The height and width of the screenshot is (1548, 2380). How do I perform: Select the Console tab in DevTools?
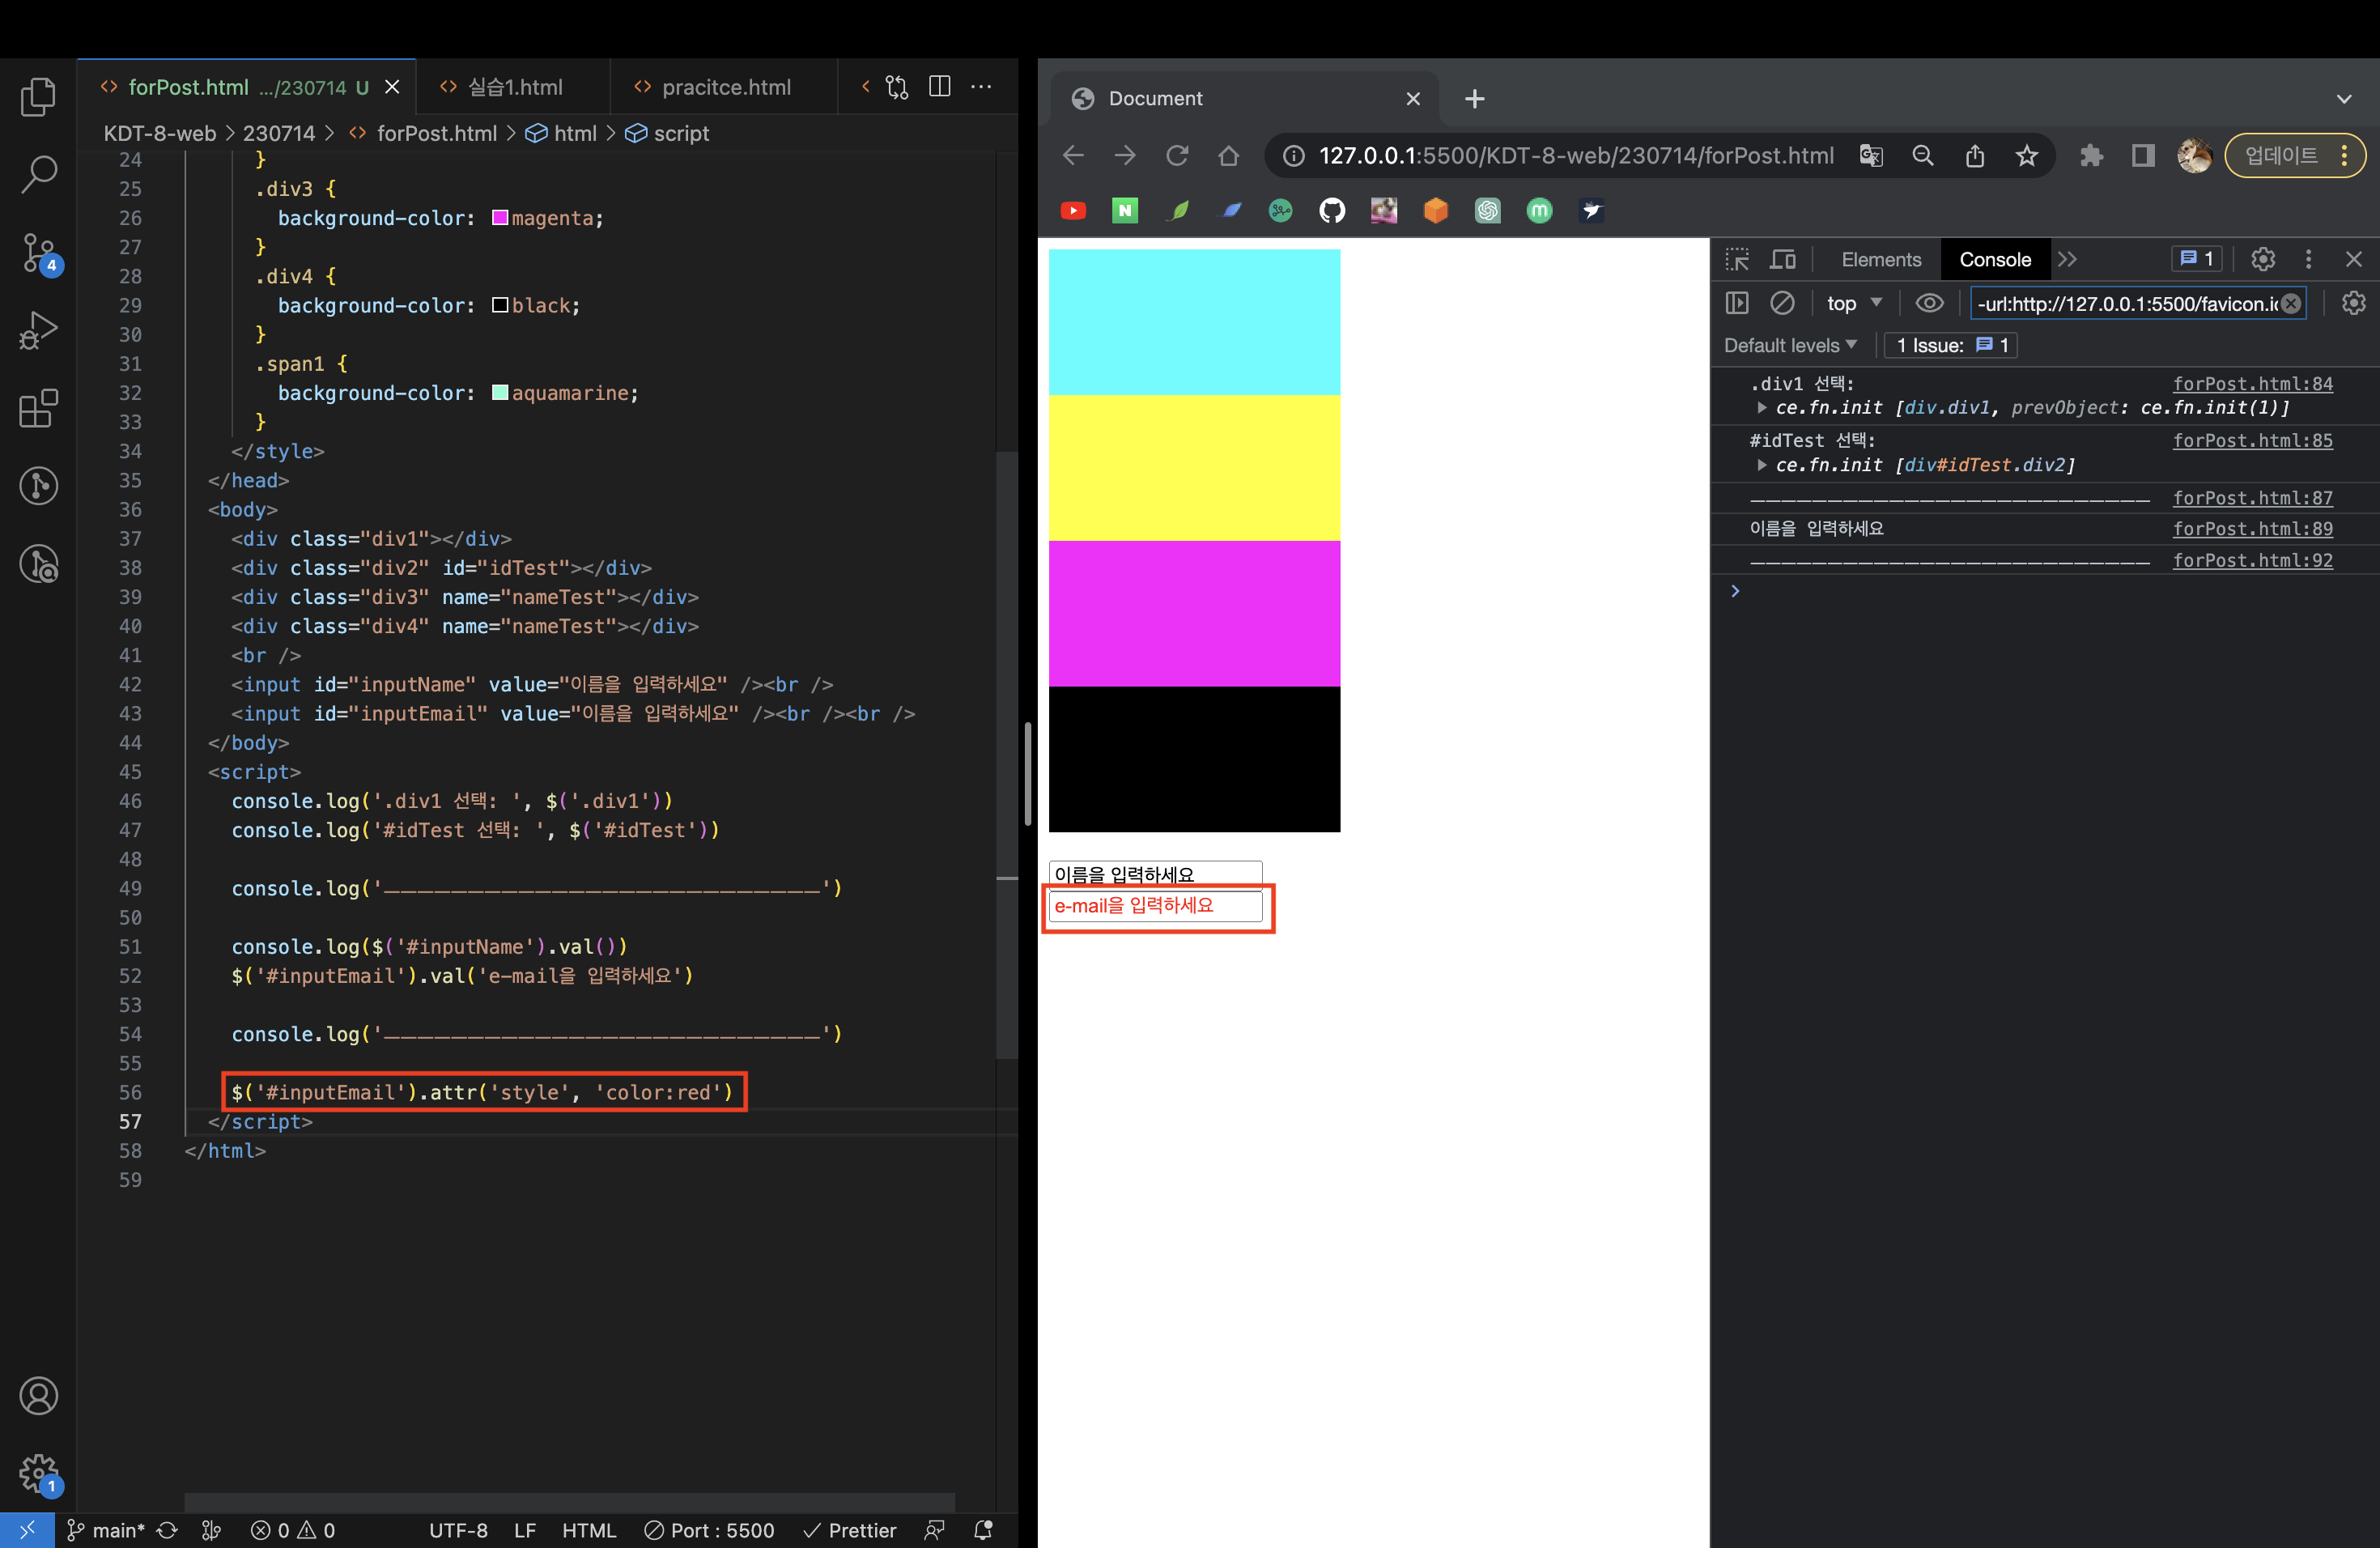click(1994, 259)
